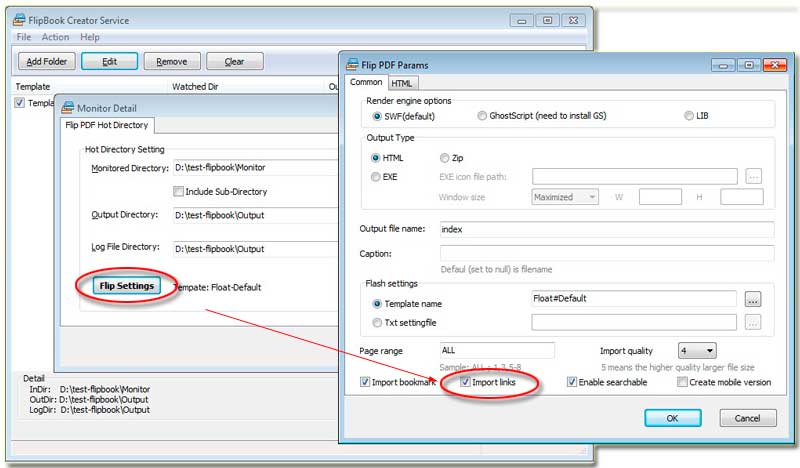This screenshot has height=468, width=800.
Task: Click the Output file name field
Action: (607, 229)
